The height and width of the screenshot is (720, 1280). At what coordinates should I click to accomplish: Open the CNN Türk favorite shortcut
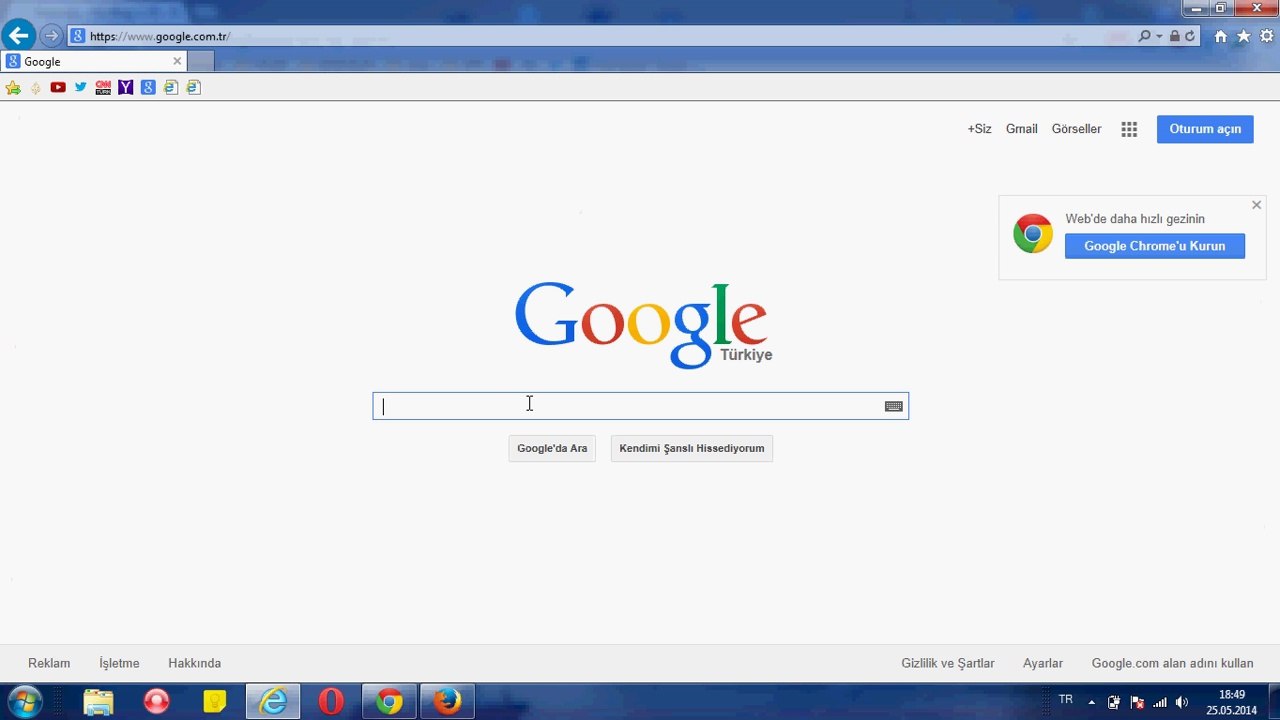pos(103,88)
